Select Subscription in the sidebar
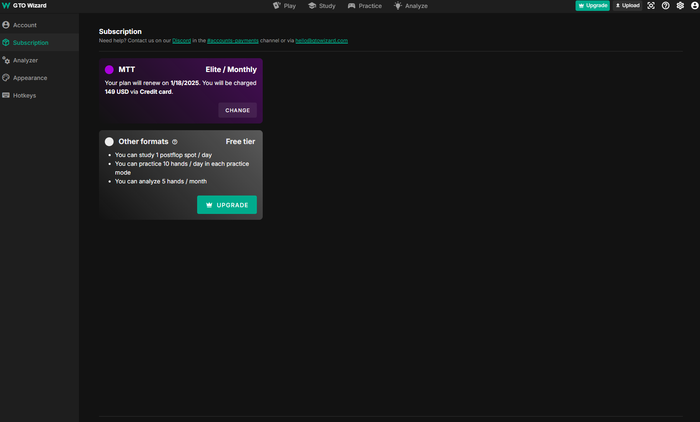The image size is (700, 422). coord(39,42)
